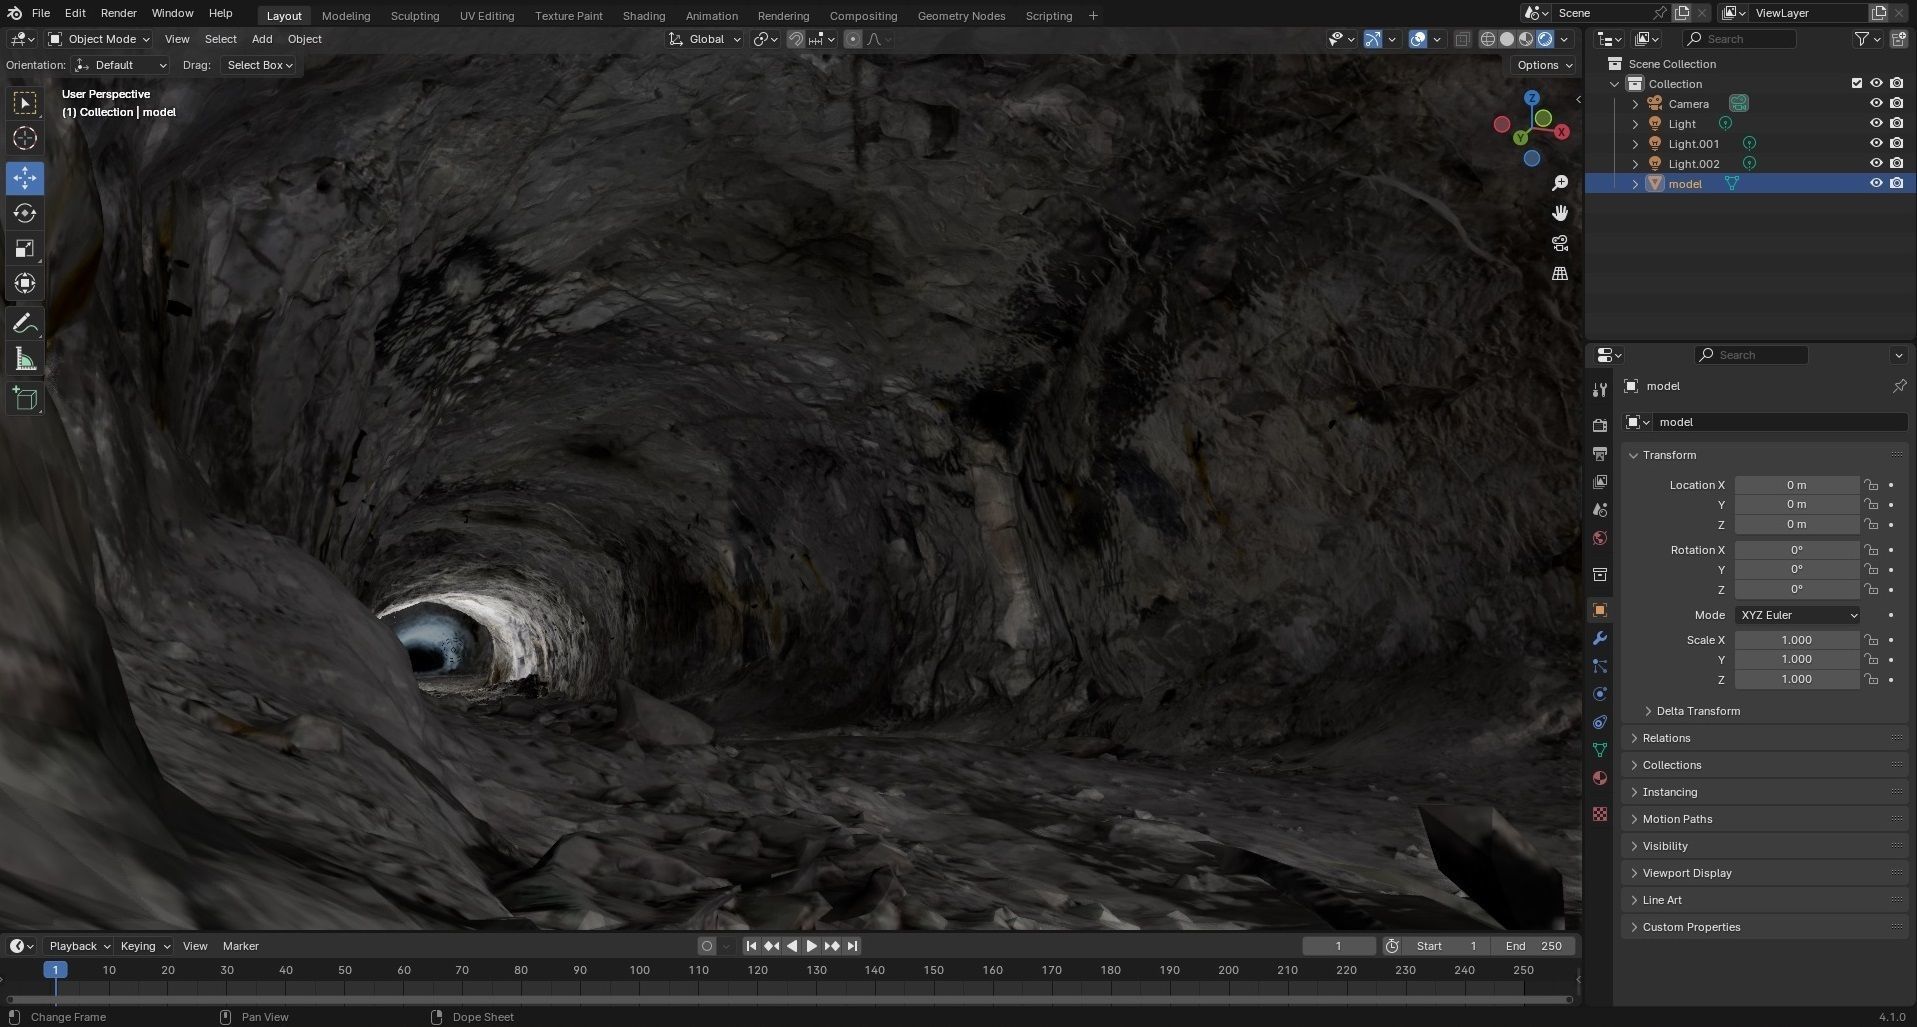Switch to Geometry Nodes workspace tab

pos(961,16)
